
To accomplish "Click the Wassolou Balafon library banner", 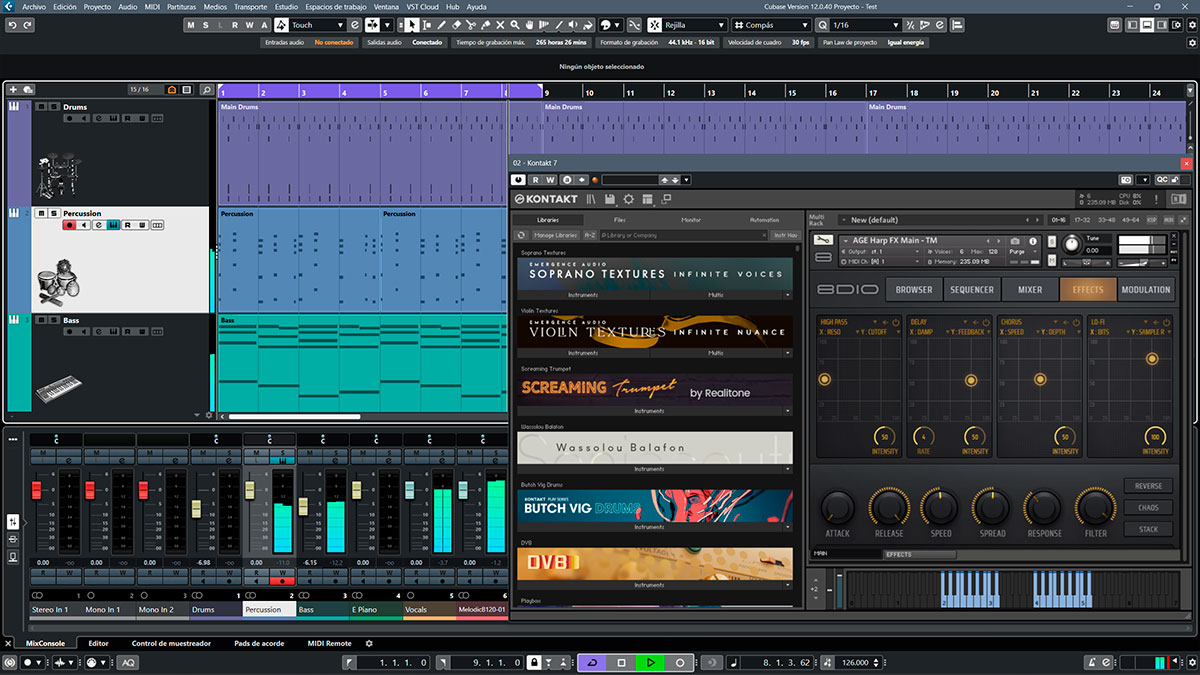I will tap(655, 447).
